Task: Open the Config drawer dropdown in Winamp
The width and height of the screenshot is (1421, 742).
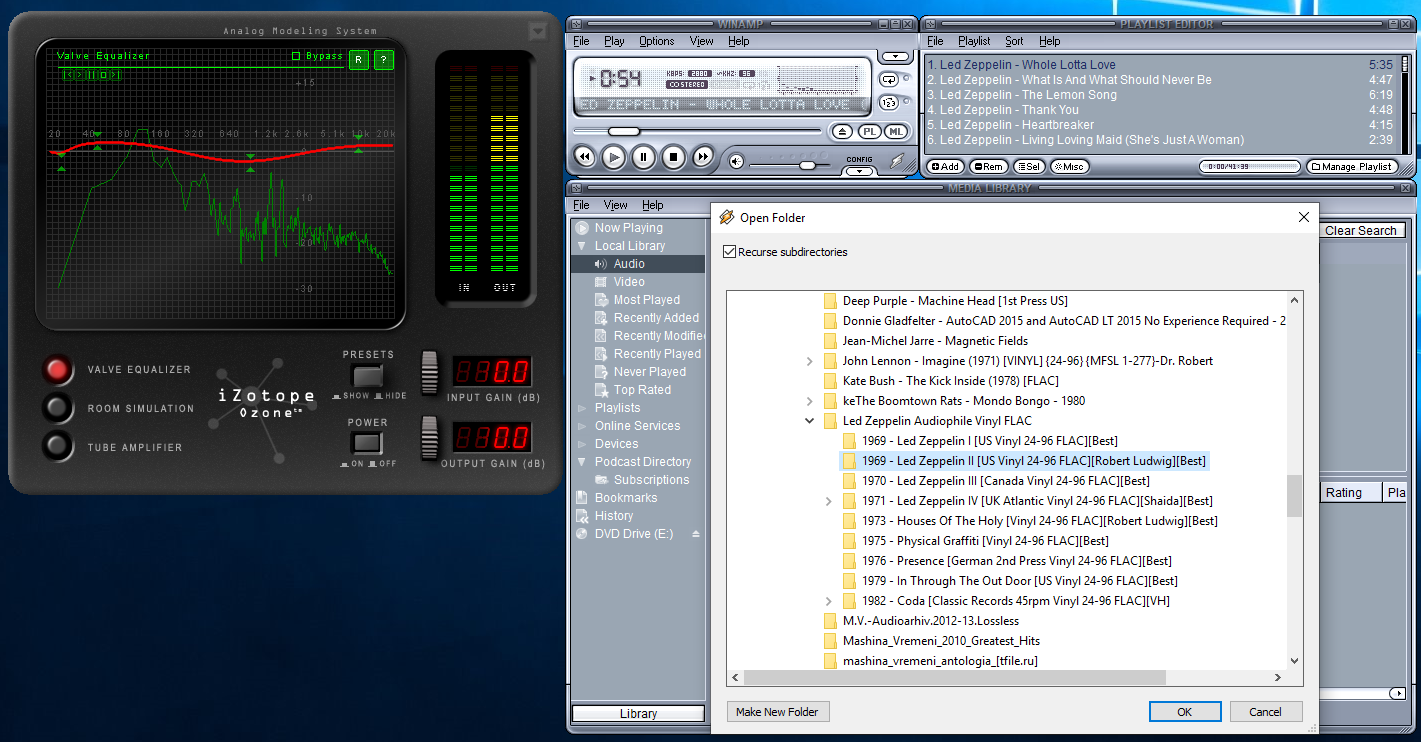Action: point(859,171)
